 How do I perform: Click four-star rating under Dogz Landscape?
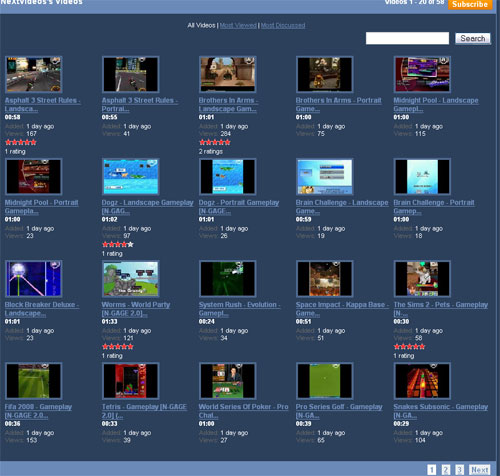click(x=118, y=244)
